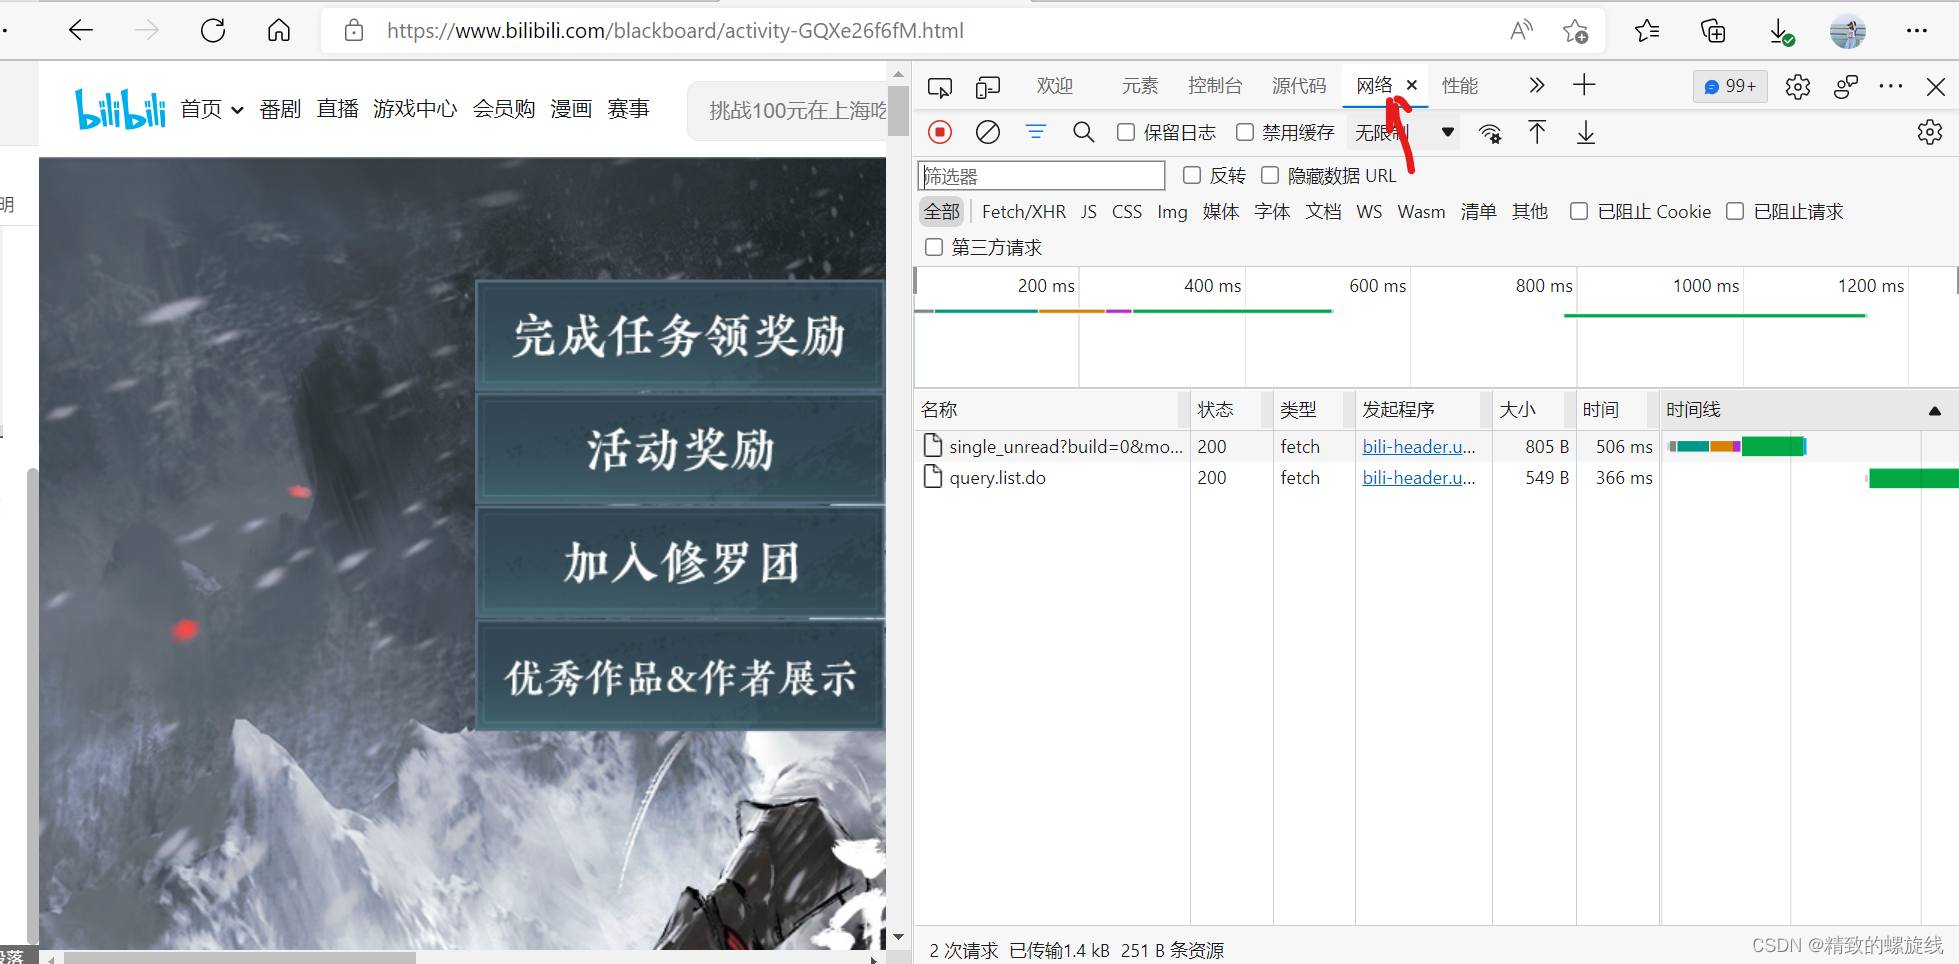Screen dimensions: 1959x964
Task: Filter requests by JS type
Action: coord(1089,211)
